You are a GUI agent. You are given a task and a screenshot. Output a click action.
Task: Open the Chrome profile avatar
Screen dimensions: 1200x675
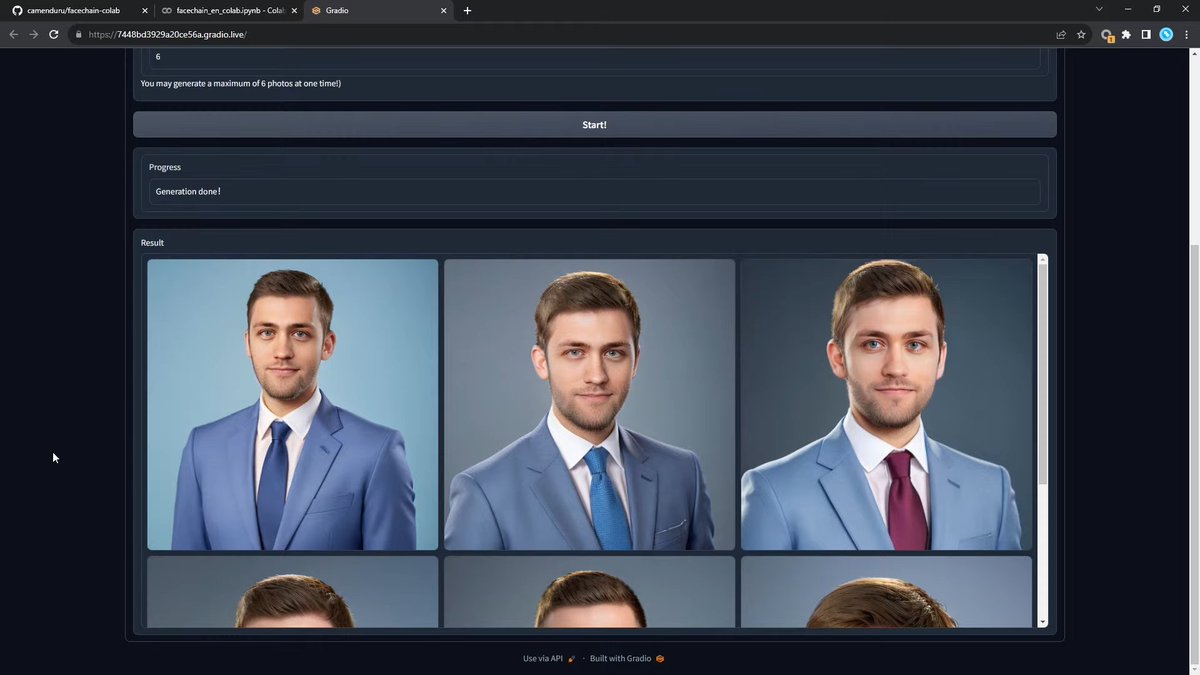coord(1166,34)
